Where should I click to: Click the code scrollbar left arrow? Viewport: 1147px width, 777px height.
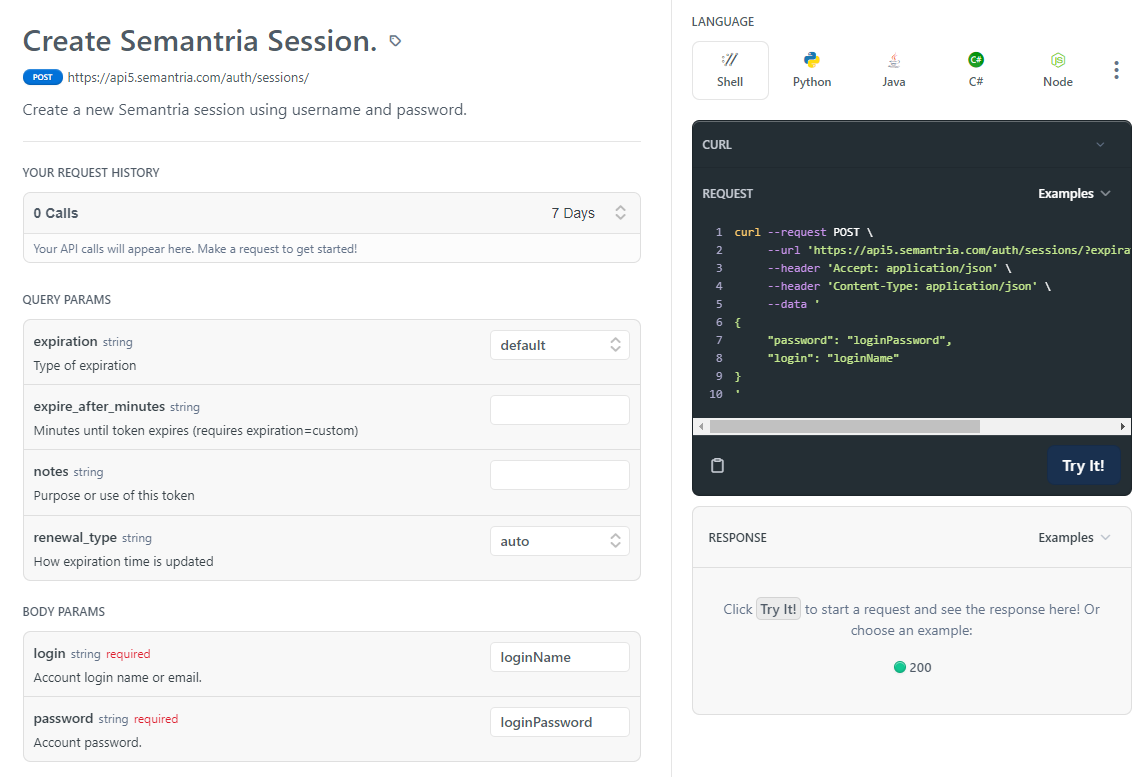[x=702, y=427]
